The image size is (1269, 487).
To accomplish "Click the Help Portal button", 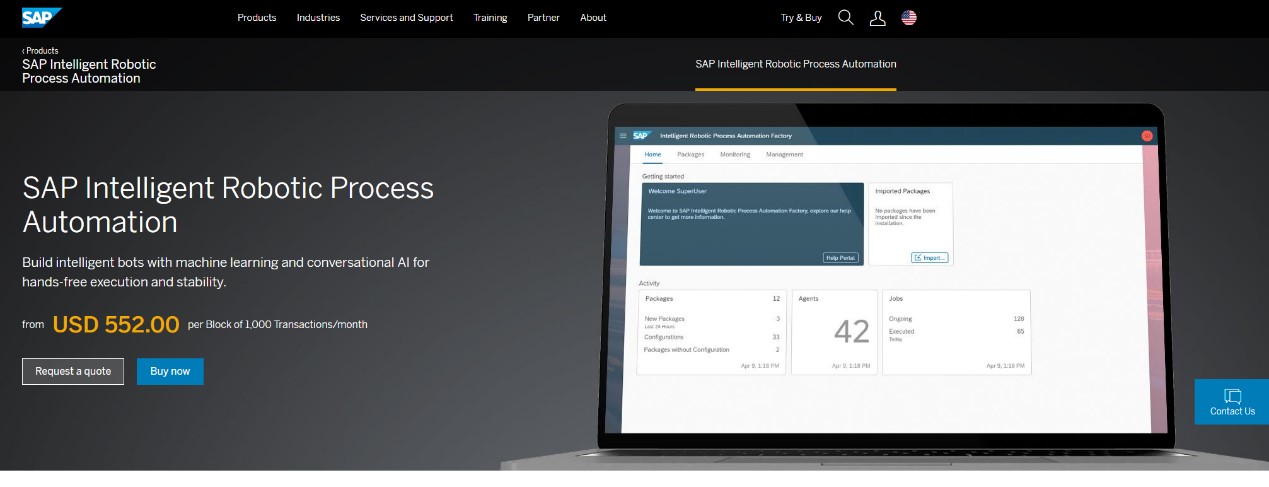I will (x=840, y=257).
